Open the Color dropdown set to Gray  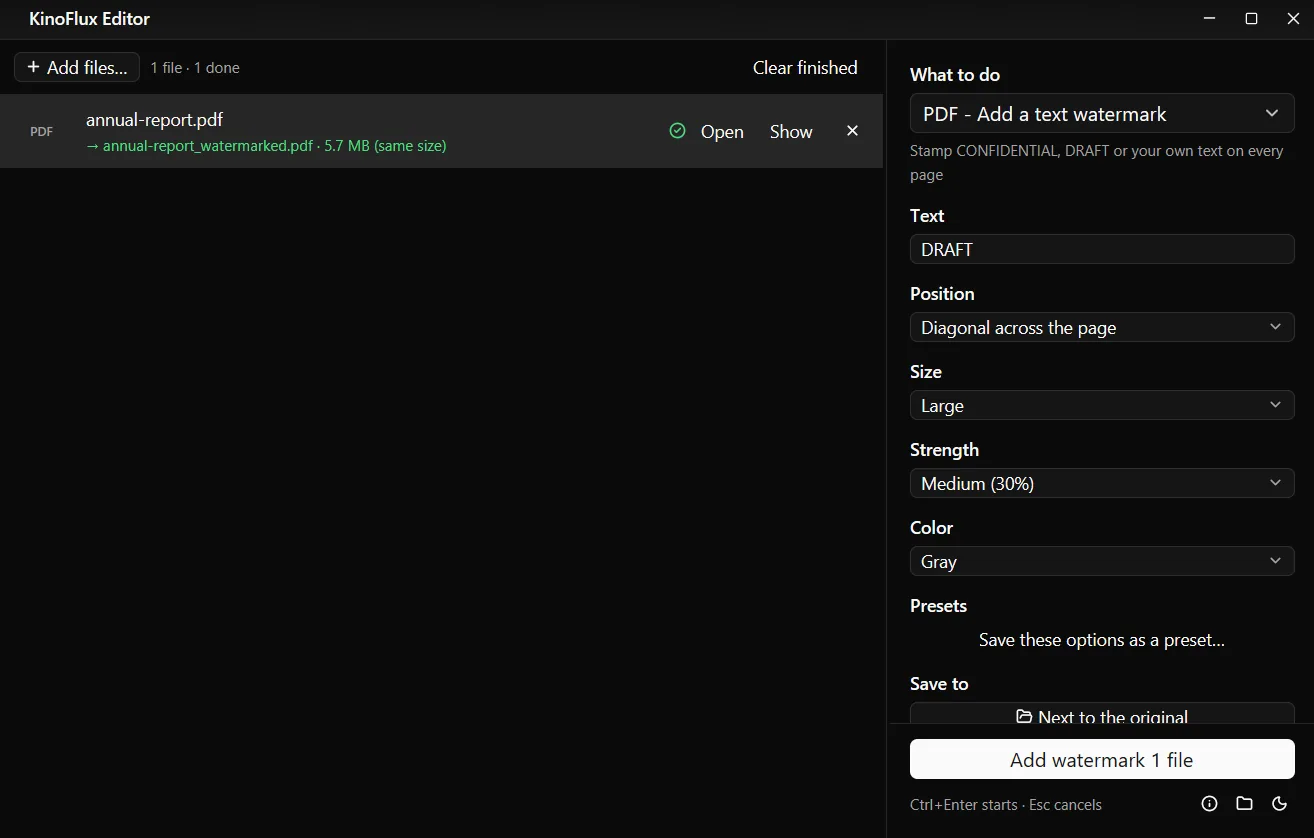(x=1102, y=561)
